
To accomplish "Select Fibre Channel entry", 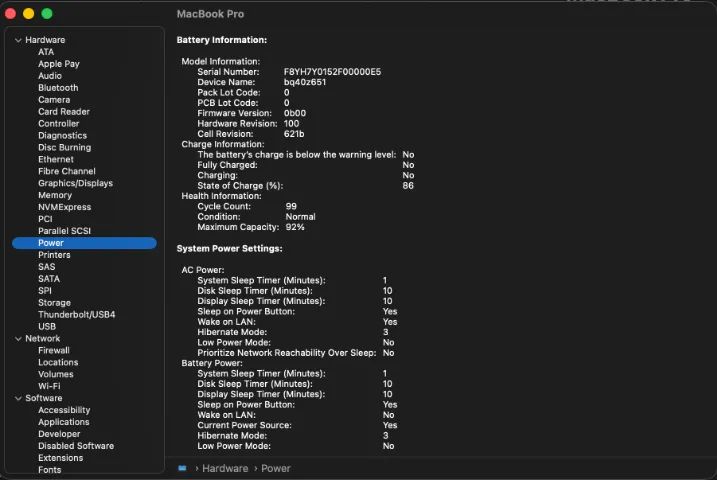I will 67,171.
